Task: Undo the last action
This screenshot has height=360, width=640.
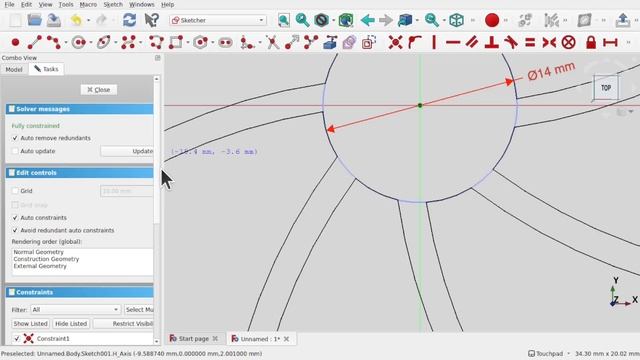Action: point(76,20)
